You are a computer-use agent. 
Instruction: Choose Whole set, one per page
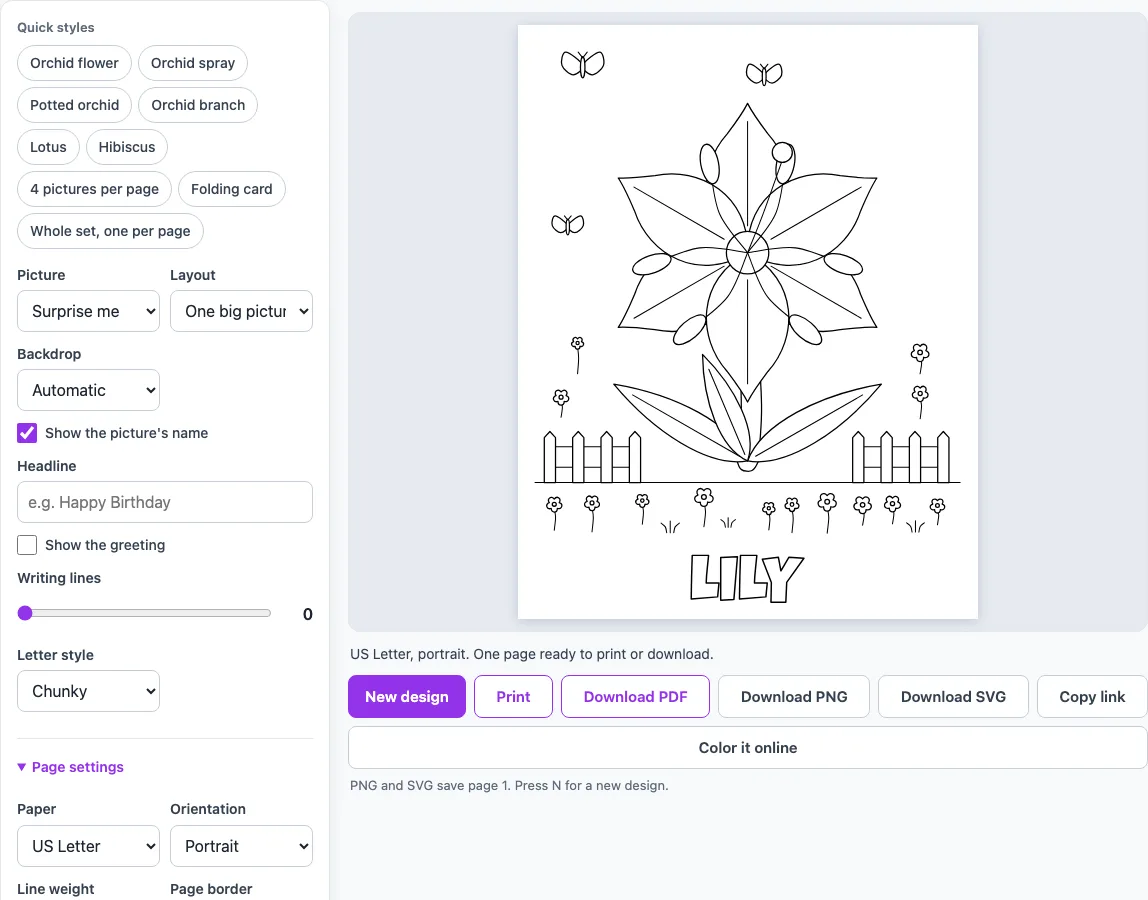(111, 231)
